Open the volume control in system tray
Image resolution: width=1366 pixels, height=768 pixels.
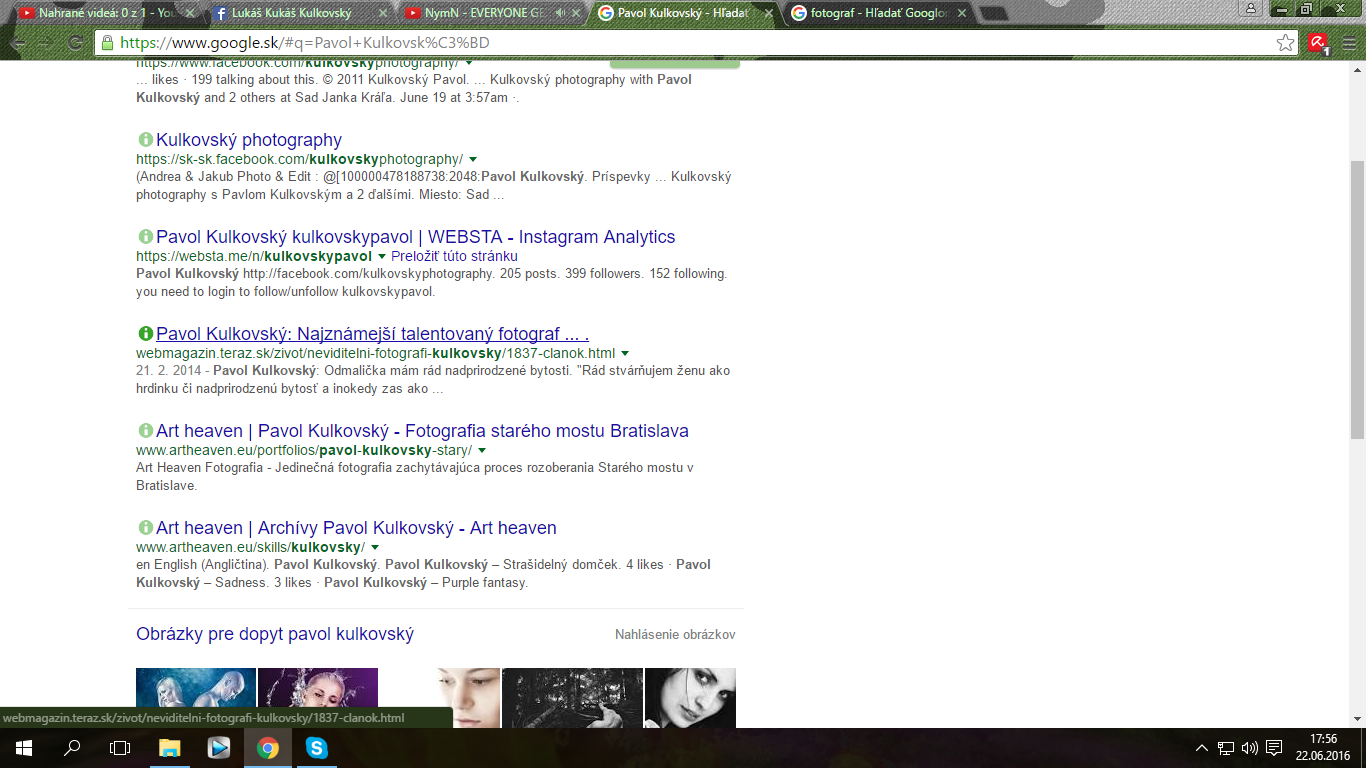pos(1249,748)
